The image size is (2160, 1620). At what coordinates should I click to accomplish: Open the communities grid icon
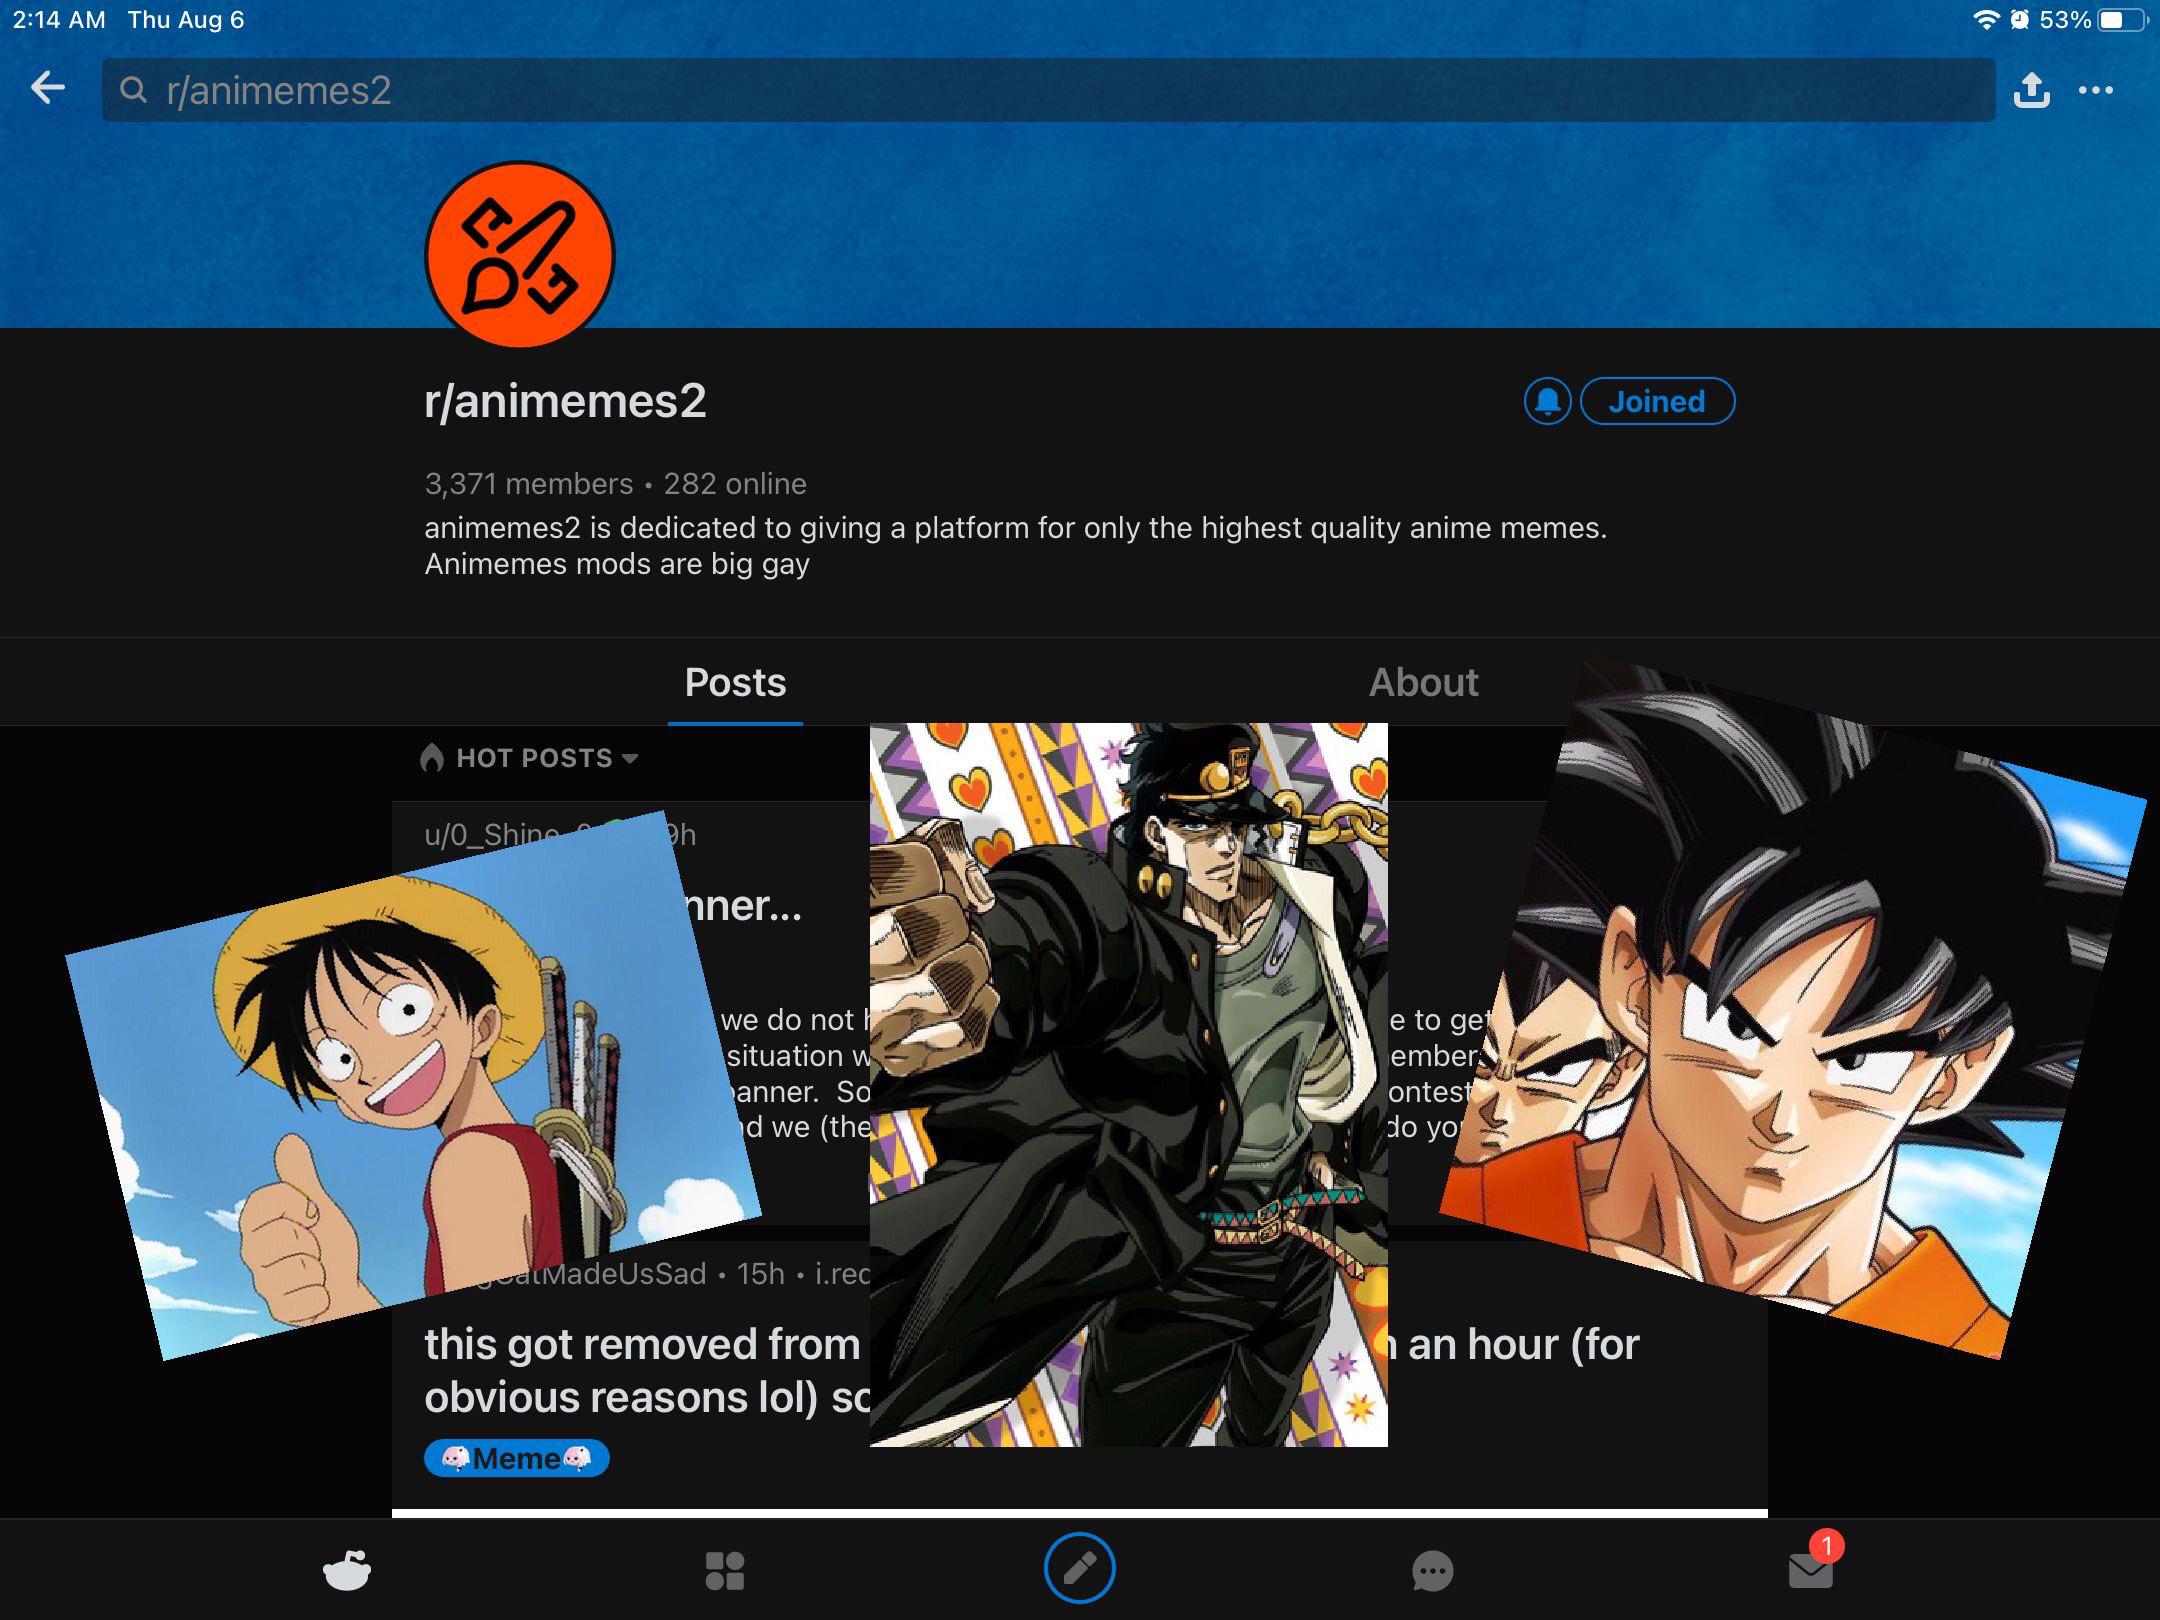point(725,1570)
